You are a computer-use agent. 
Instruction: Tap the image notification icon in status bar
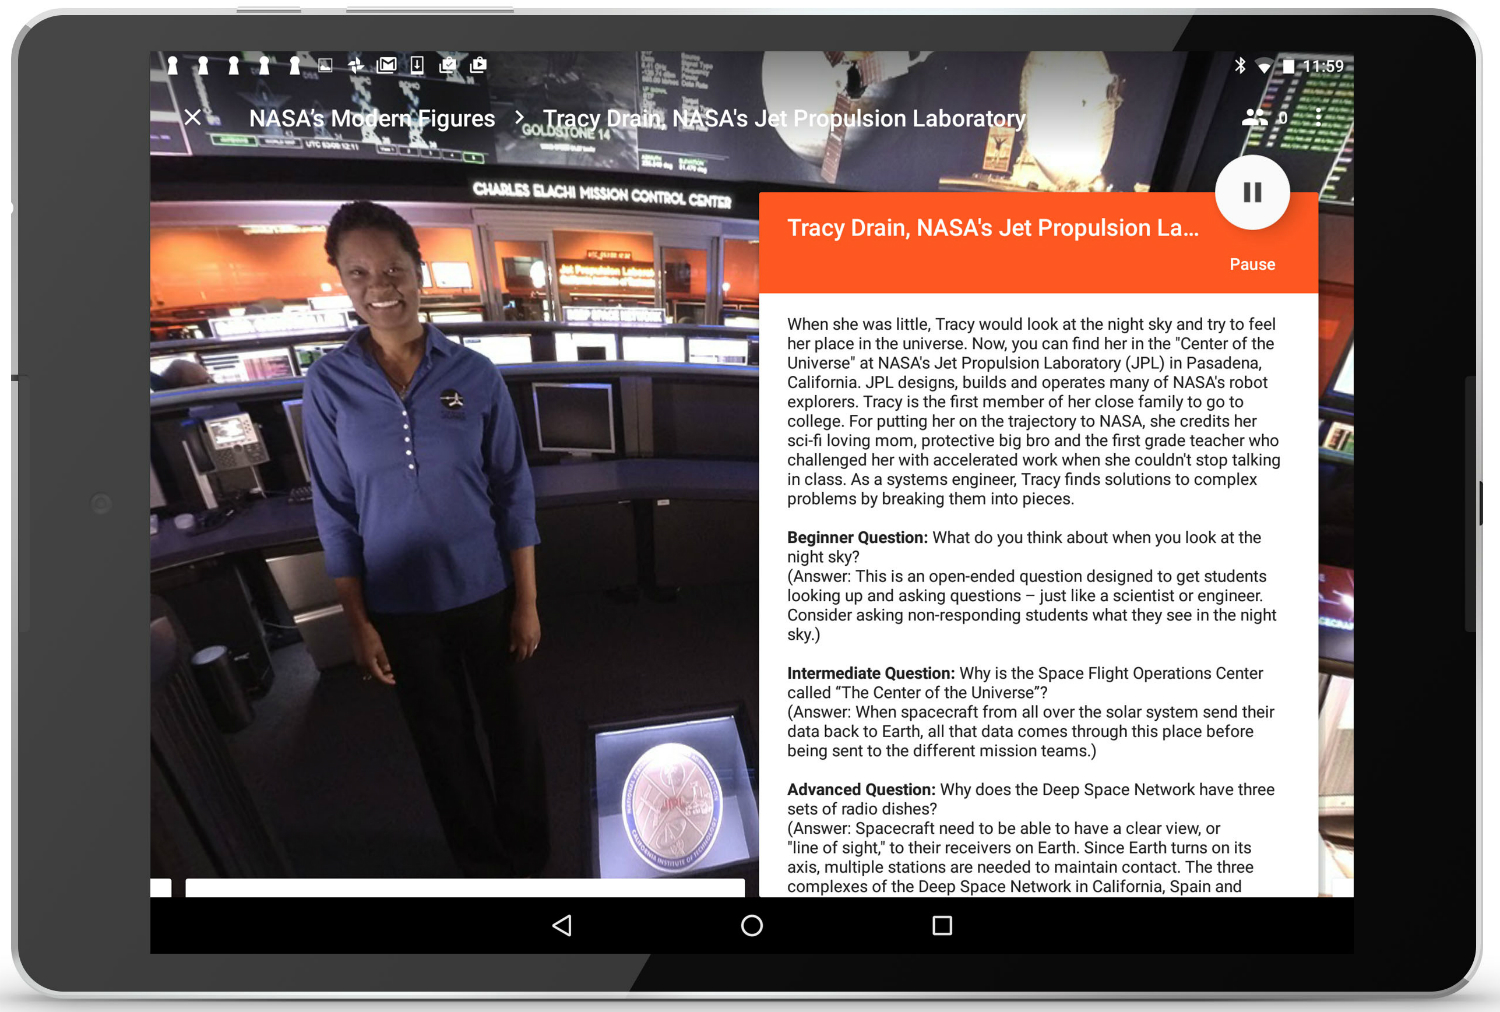325,65
